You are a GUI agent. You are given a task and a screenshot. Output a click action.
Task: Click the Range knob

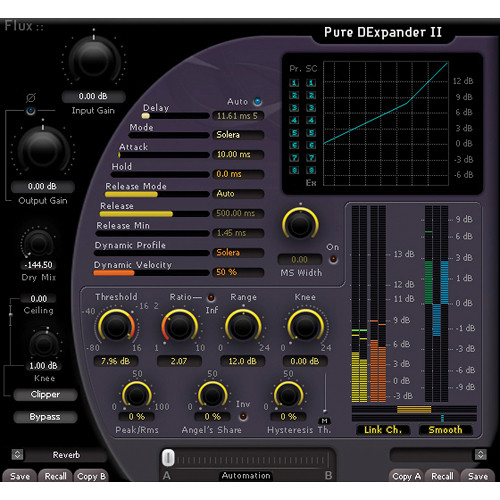pyautogui.click(x=243, y=327)
